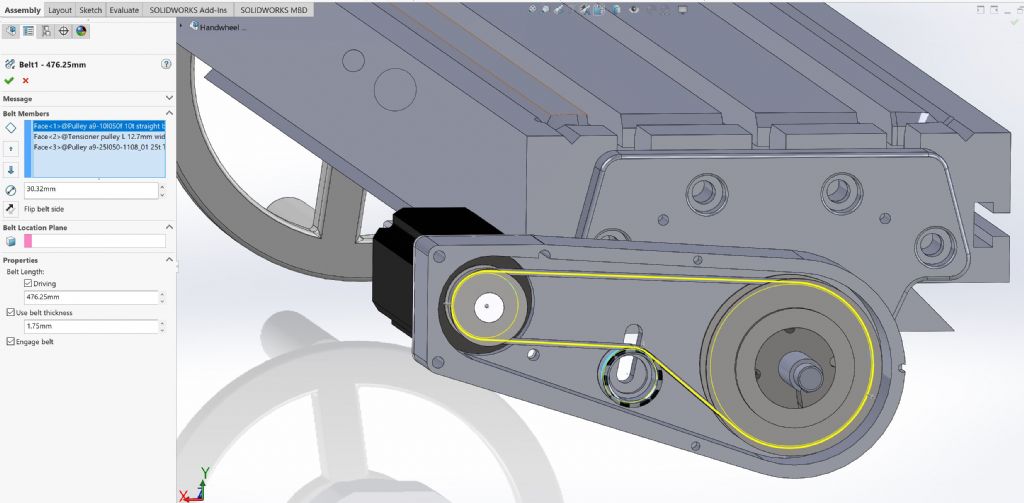Click Zoom to Fit in heads-up toolbar
This screenshot has width=1024, height=503.
pos(532,9)
